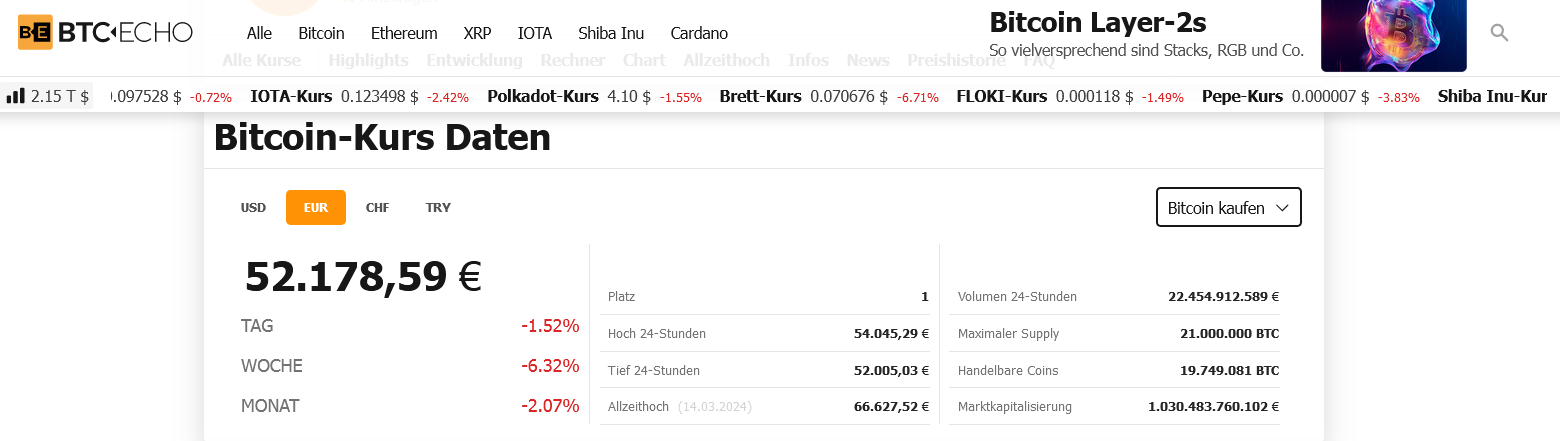Open Pepe-Kurs ticker entry
The width and height of the screenshot is (1560, 441).
pyautogui.click(x=1242, y=97)
